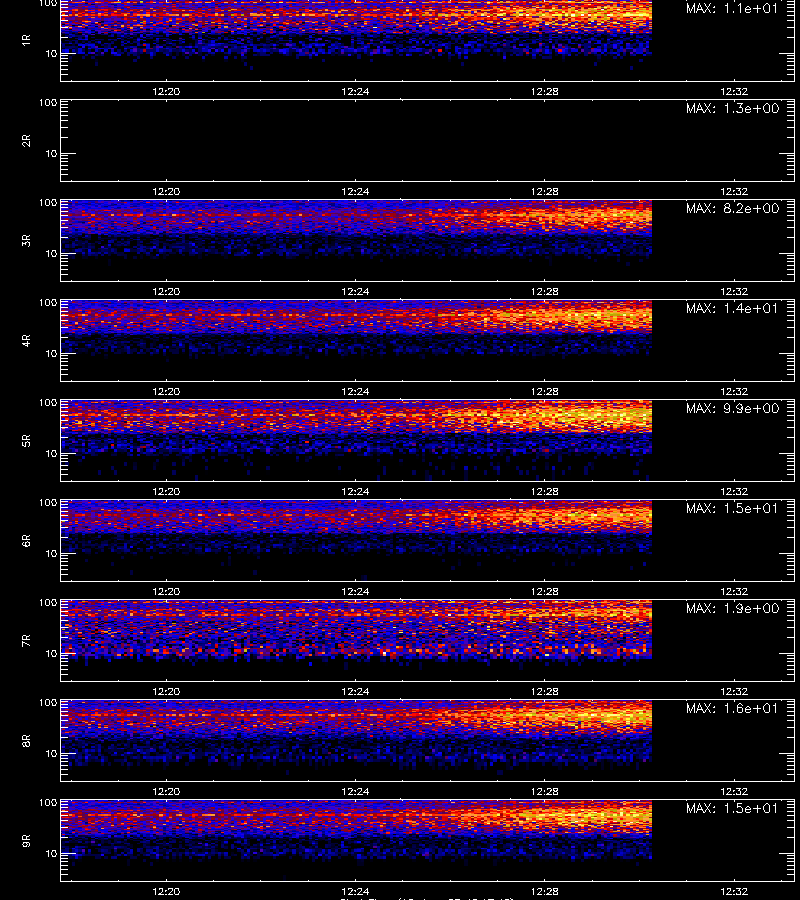This screenshot has width=800, height=900.
Task: Click the 12:32 time label below 2R panel
Action: [x=734, y=191]
